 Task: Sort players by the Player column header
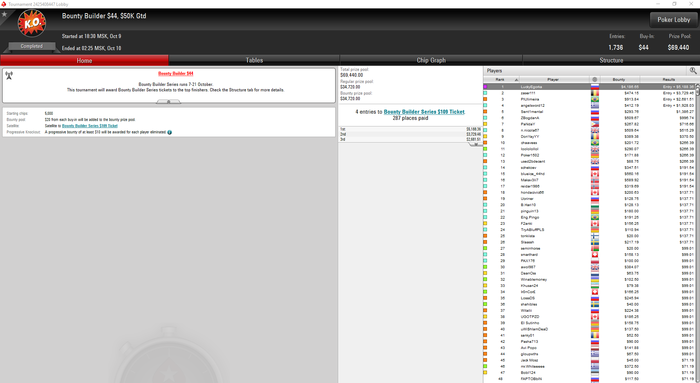pyautogui.click(x=553, y=79)
